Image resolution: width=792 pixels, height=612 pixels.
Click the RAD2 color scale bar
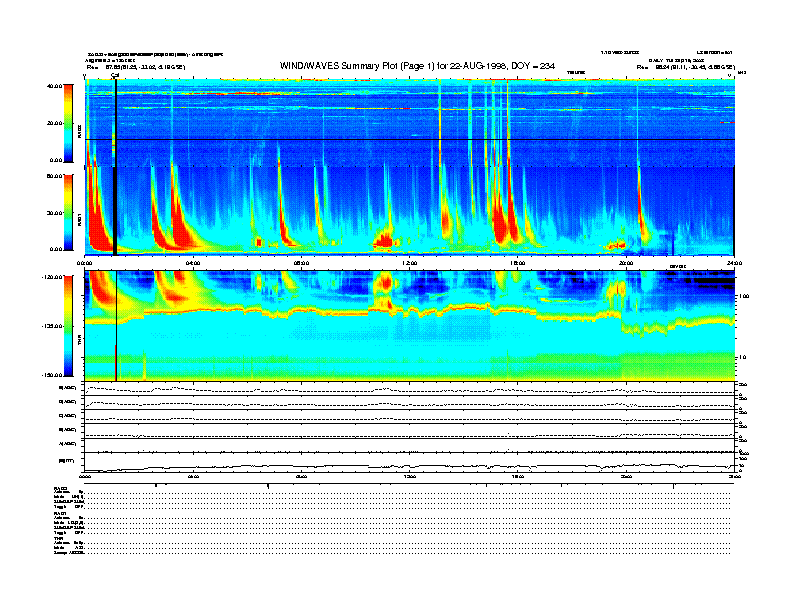[68, 123]
